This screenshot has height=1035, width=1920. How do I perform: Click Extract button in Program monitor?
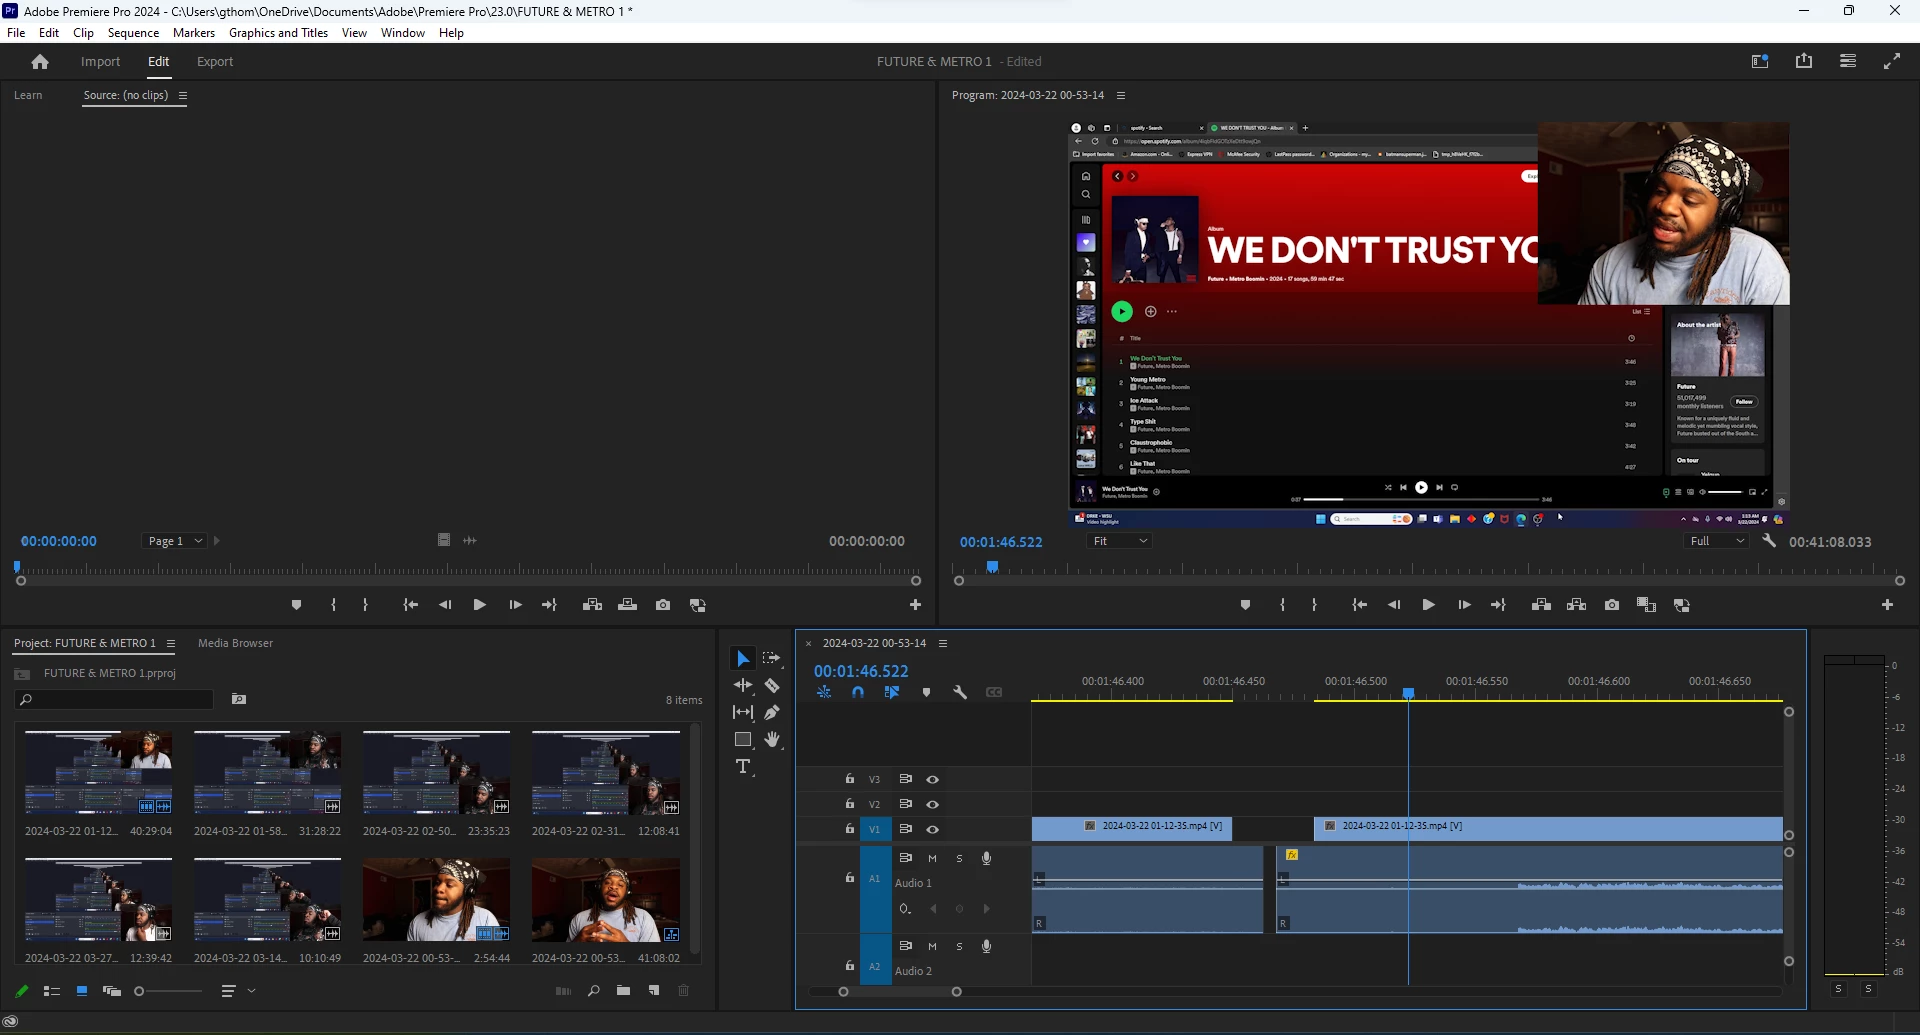tap(1577, 605)
